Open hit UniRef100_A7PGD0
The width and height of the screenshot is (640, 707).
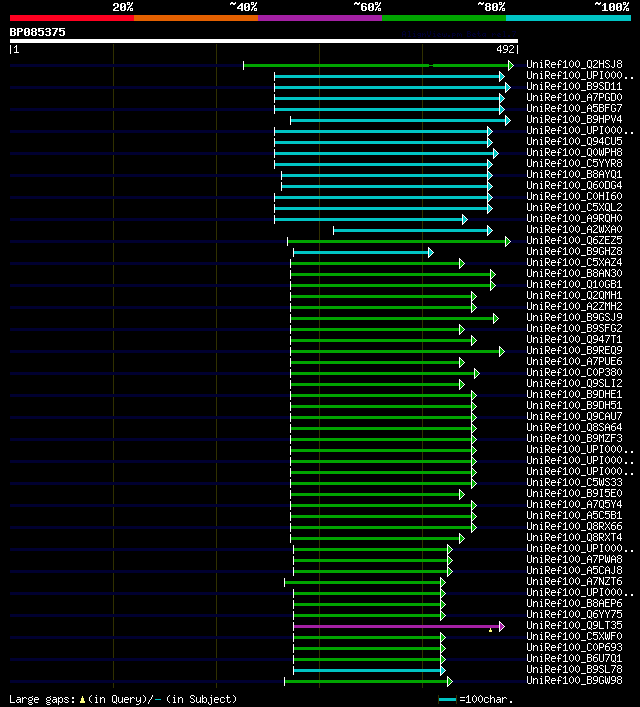pos(574,97)
